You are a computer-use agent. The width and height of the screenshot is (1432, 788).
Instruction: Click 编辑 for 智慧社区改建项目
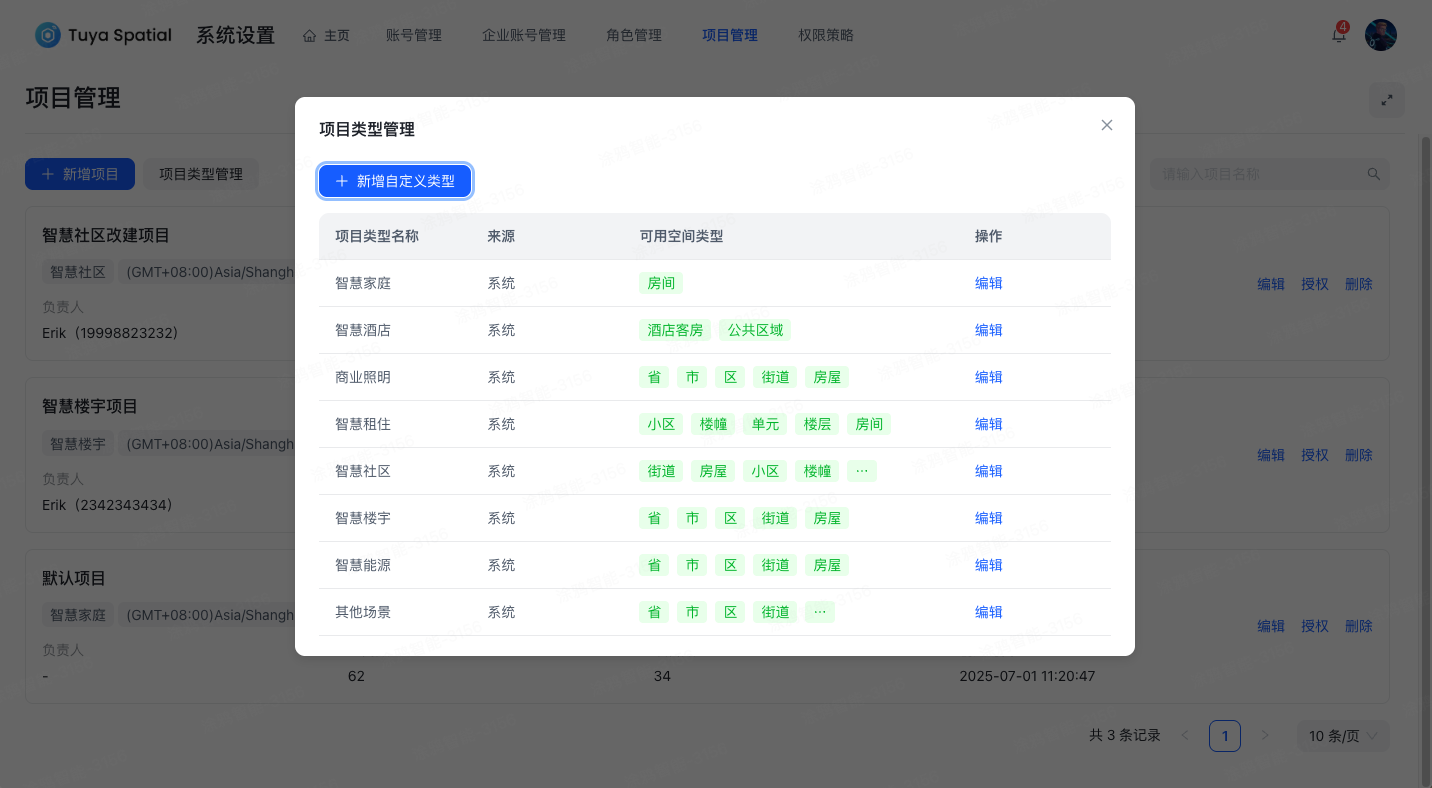[x=1271, y=284]
